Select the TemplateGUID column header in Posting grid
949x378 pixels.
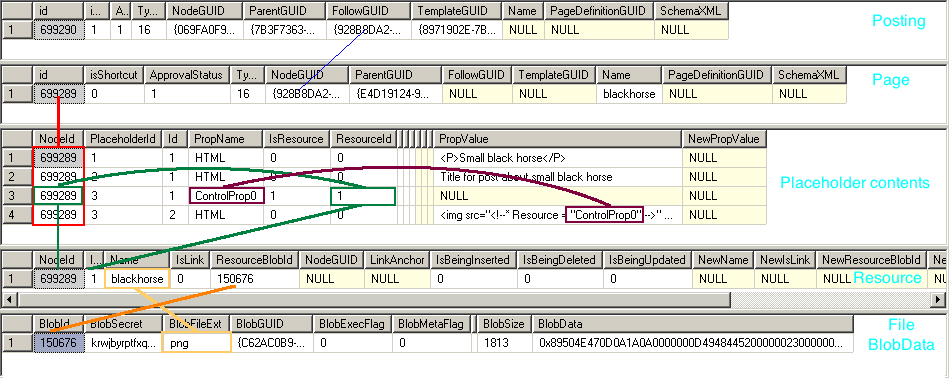click(x=457, y=11)
